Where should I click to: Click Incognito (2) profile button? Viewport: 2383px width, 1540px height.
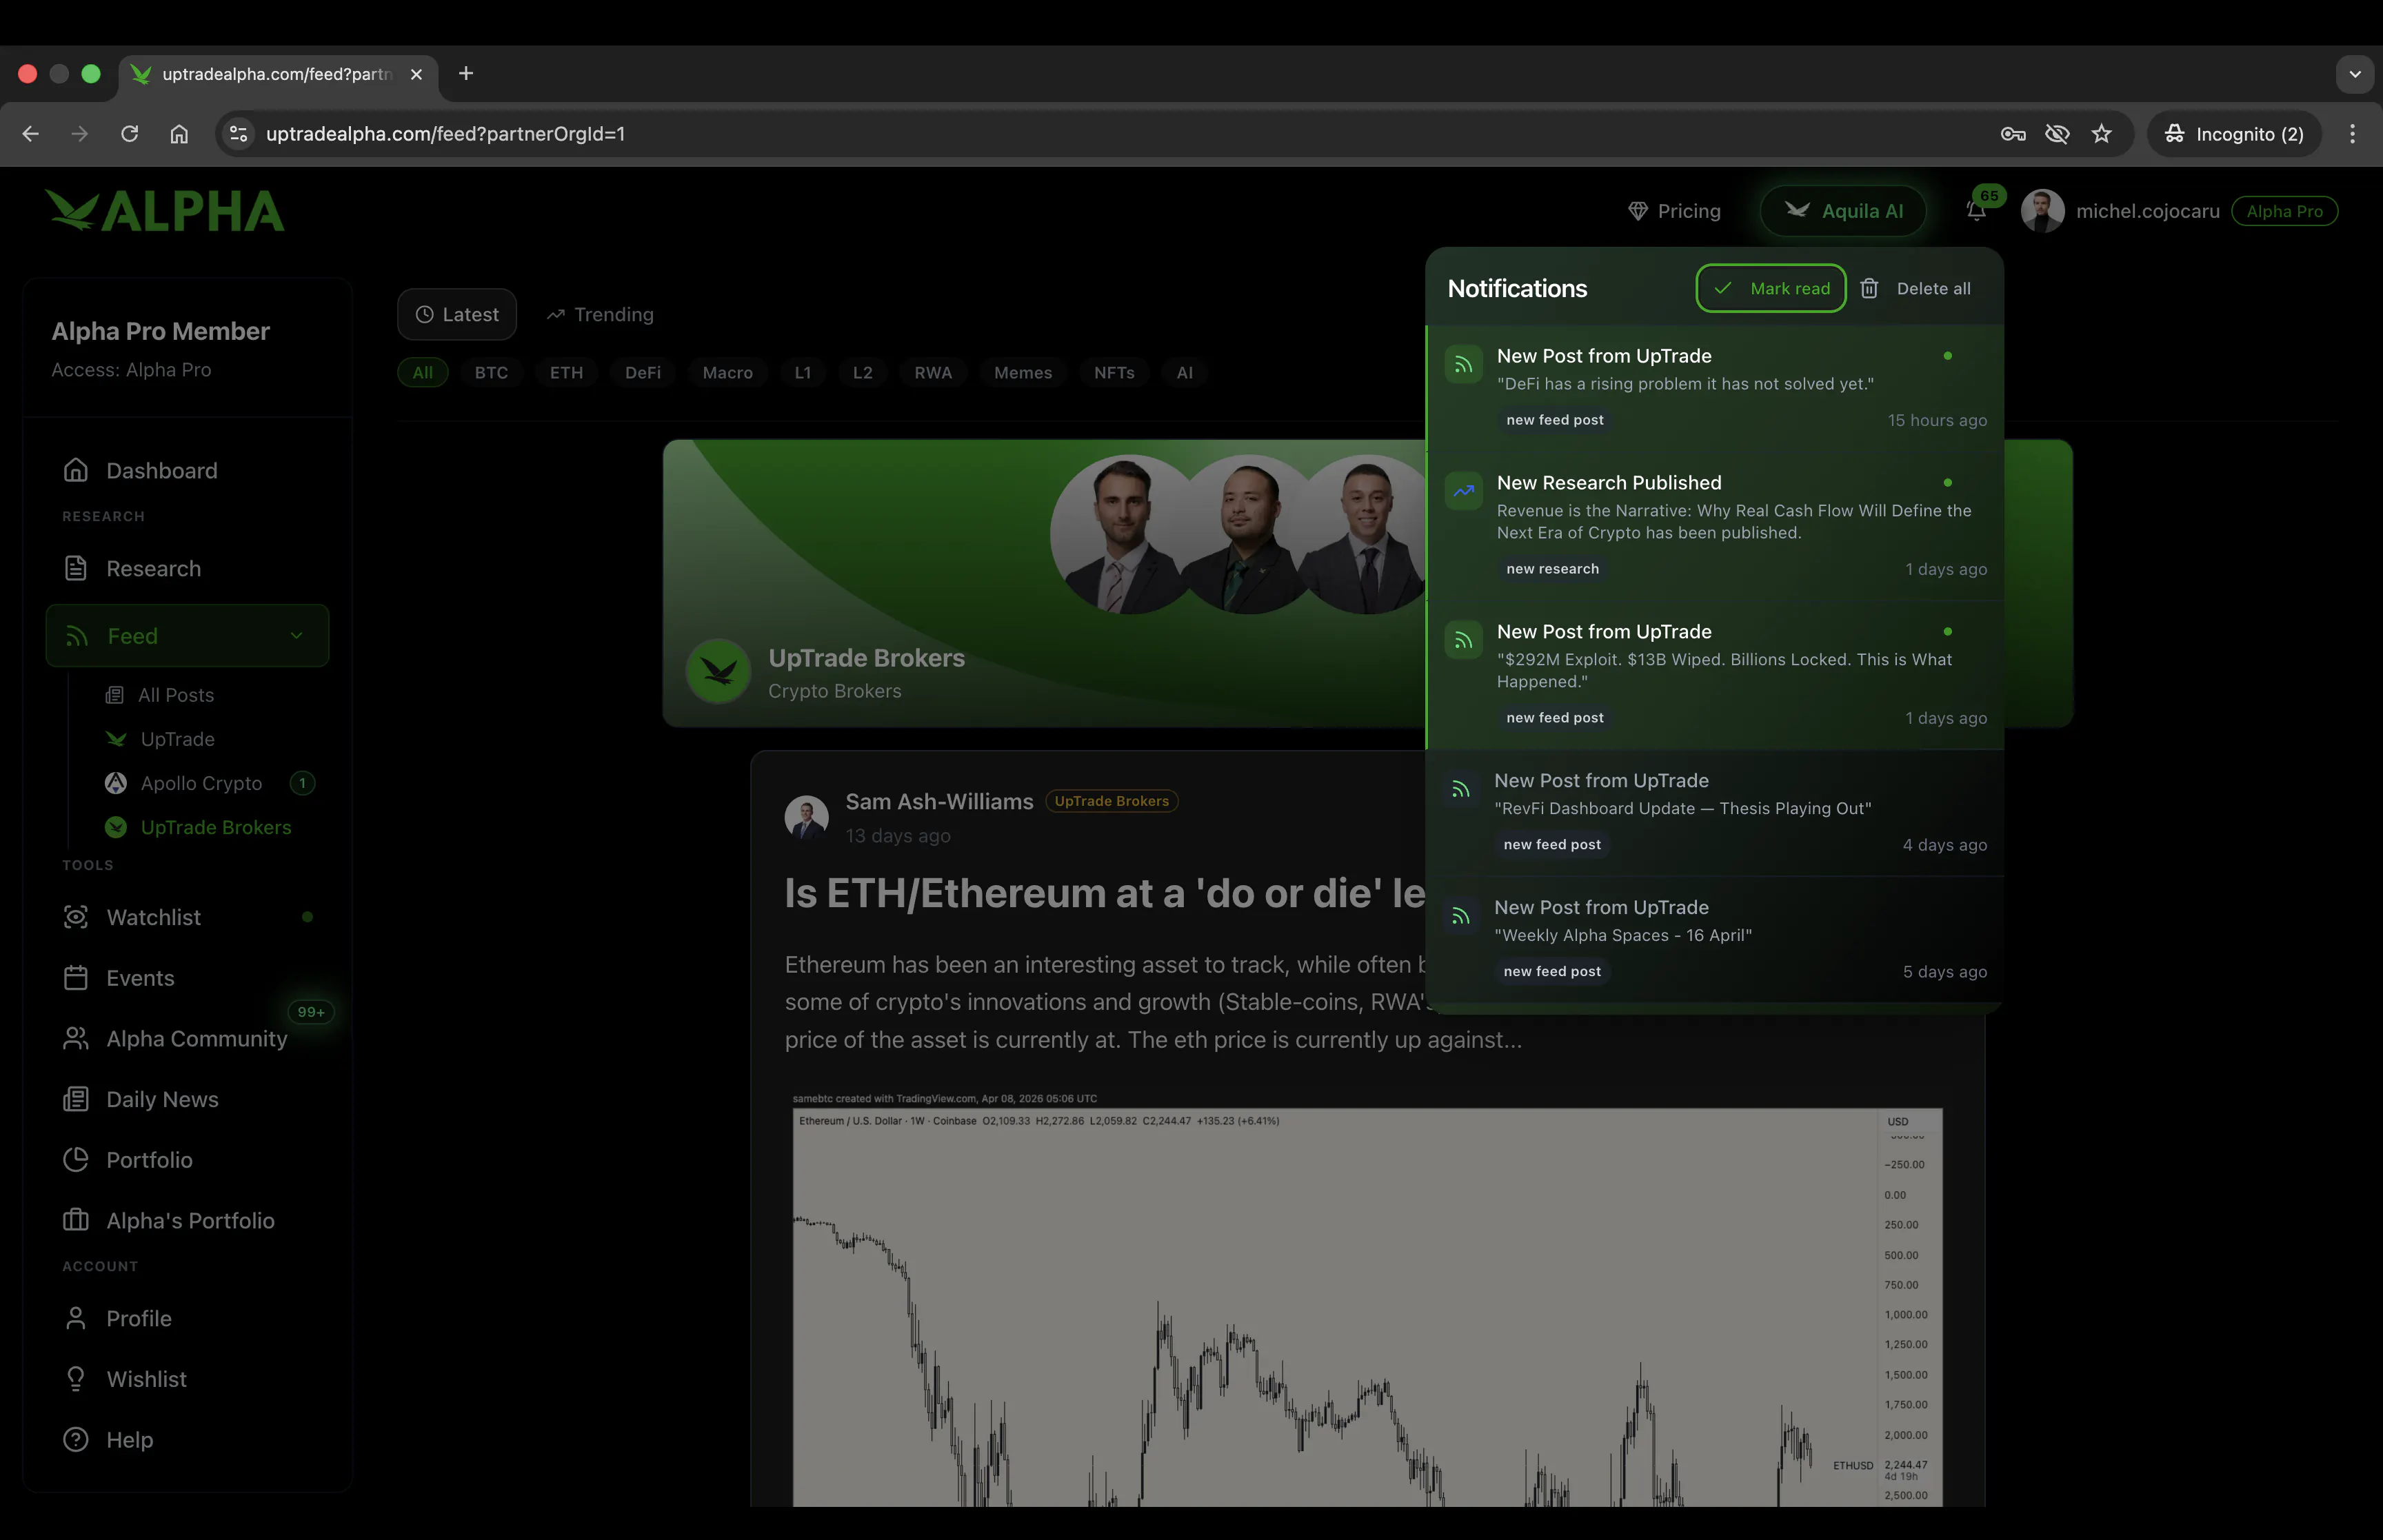pyautogui.click(x=2234, y=134)
